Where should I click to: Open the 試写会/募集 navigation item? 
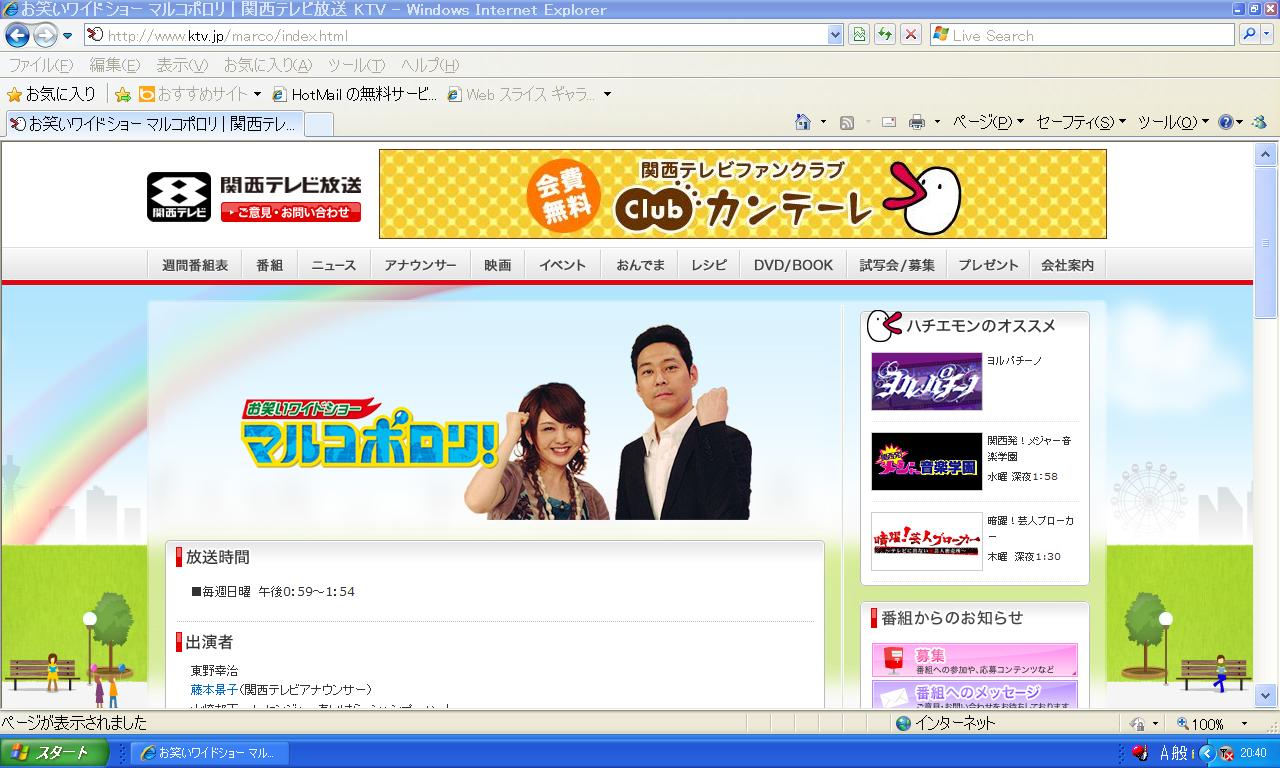[x=897, y=265]
